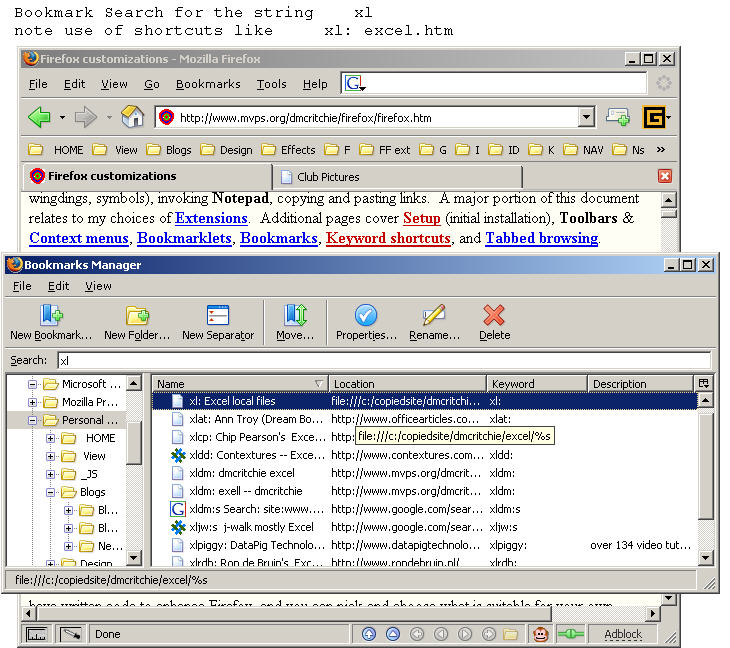Open the column picker icon next to Description
Viewport: 730px width, 648px height.
point(703,383)
